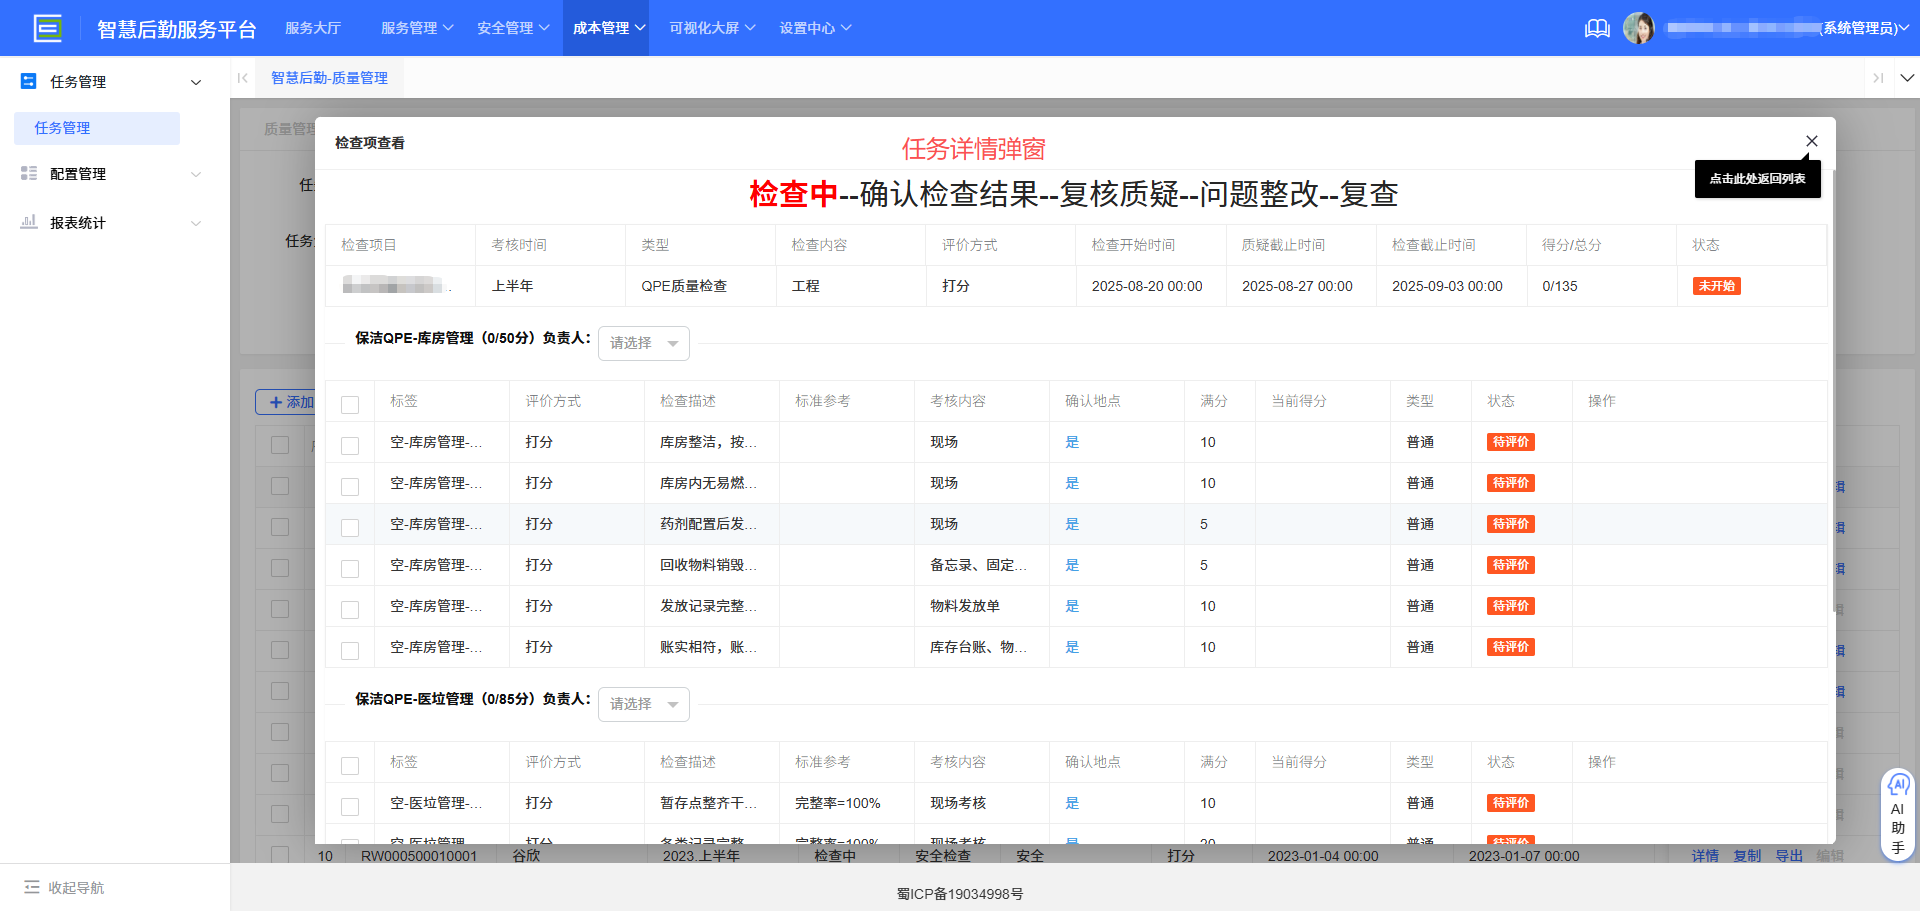
Task: Click the platform logo icon in header
Action: (x=47, y=28)
